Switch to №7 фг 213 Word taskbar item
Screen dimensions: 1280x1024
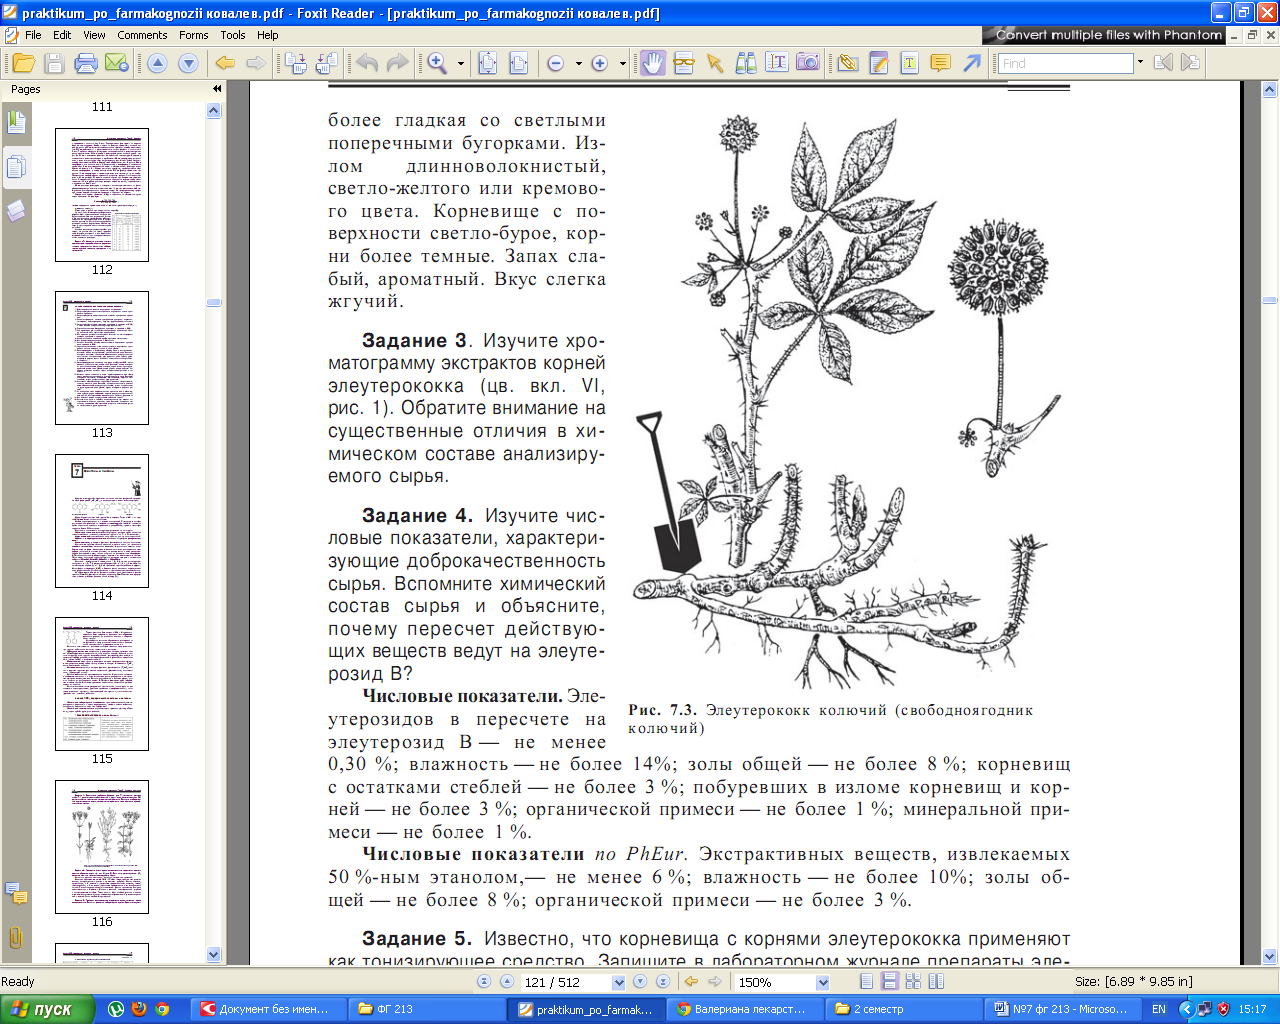[1061, 1009]
